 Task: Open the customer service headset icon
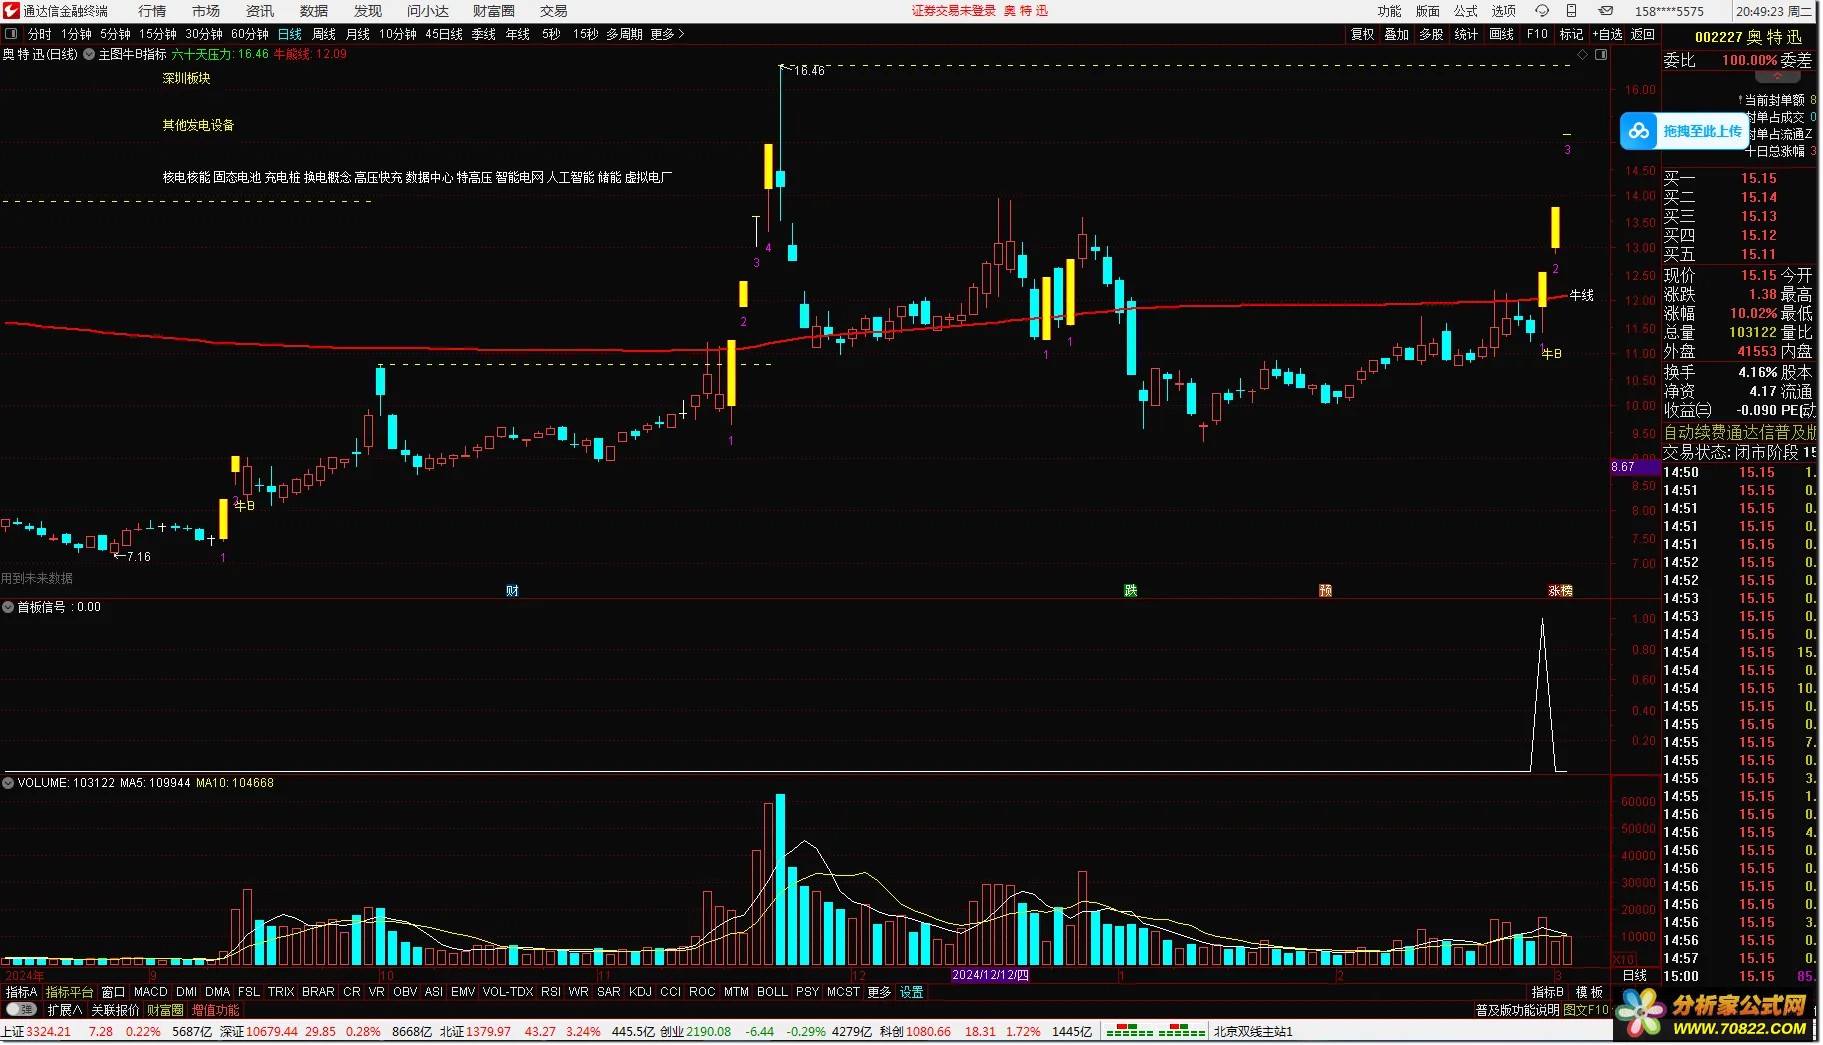[1542, 11]
